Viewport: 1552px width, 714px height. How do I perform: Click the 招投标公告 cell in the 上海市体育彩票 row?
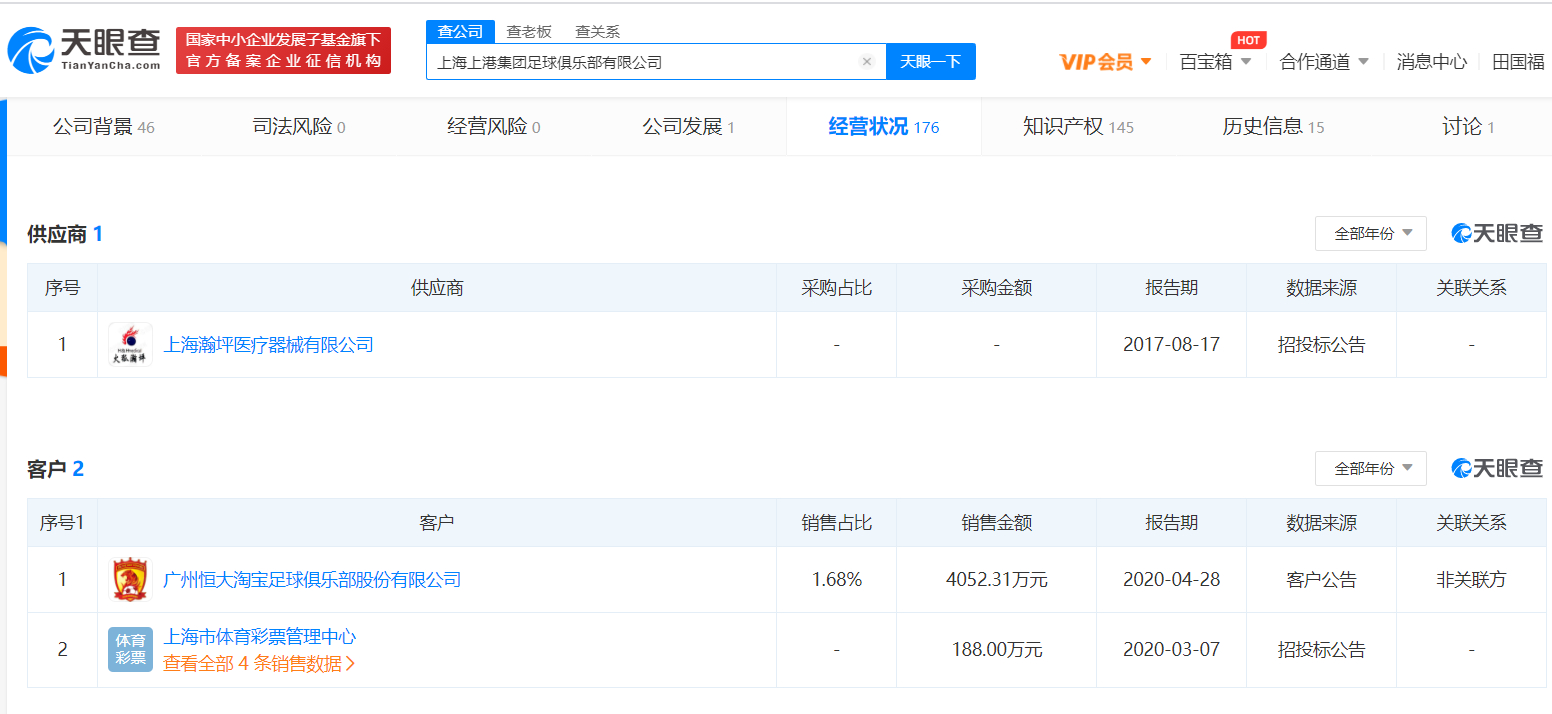[1322, 650]
